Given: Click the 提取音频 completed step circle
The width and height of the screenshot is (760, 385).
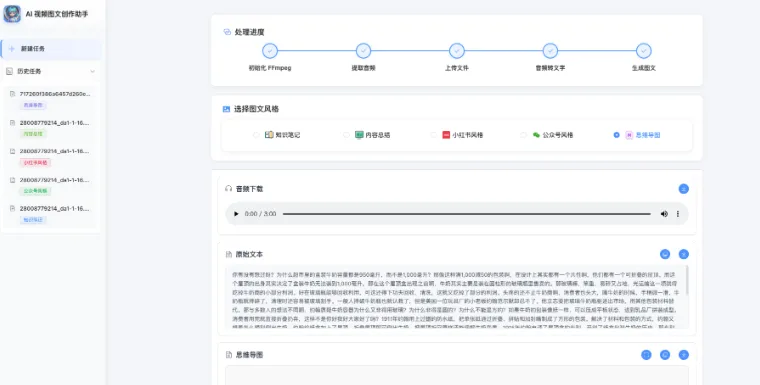Looking at the screenshot, I should (363, 51).
